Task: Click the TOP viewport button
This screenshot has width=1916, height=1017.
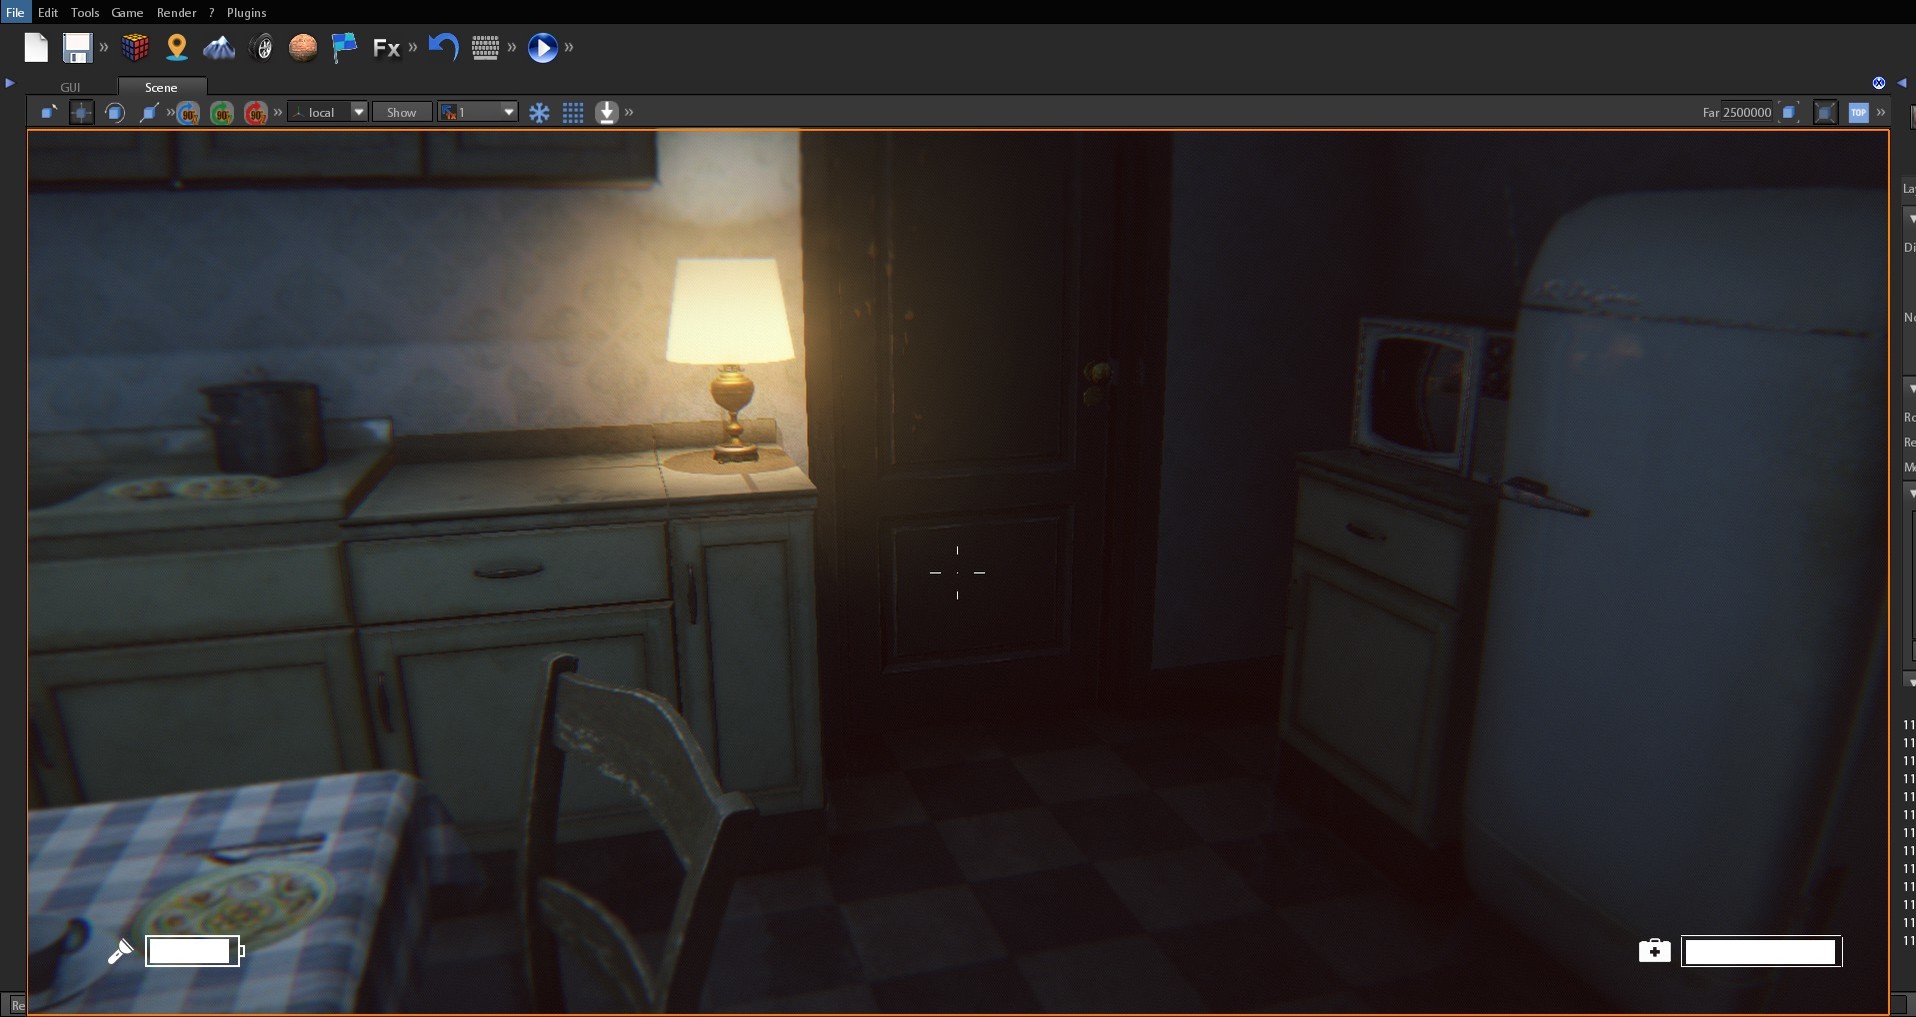Action: [x=1858, y=112]
